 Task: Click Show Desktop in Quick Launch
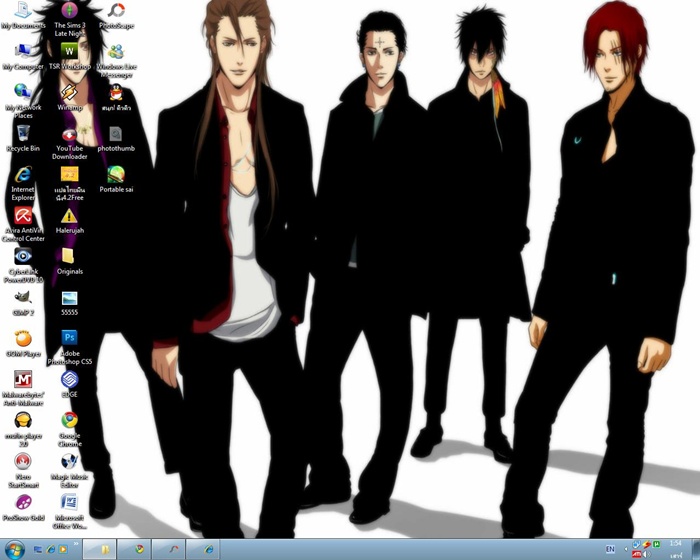pos(38,550)
